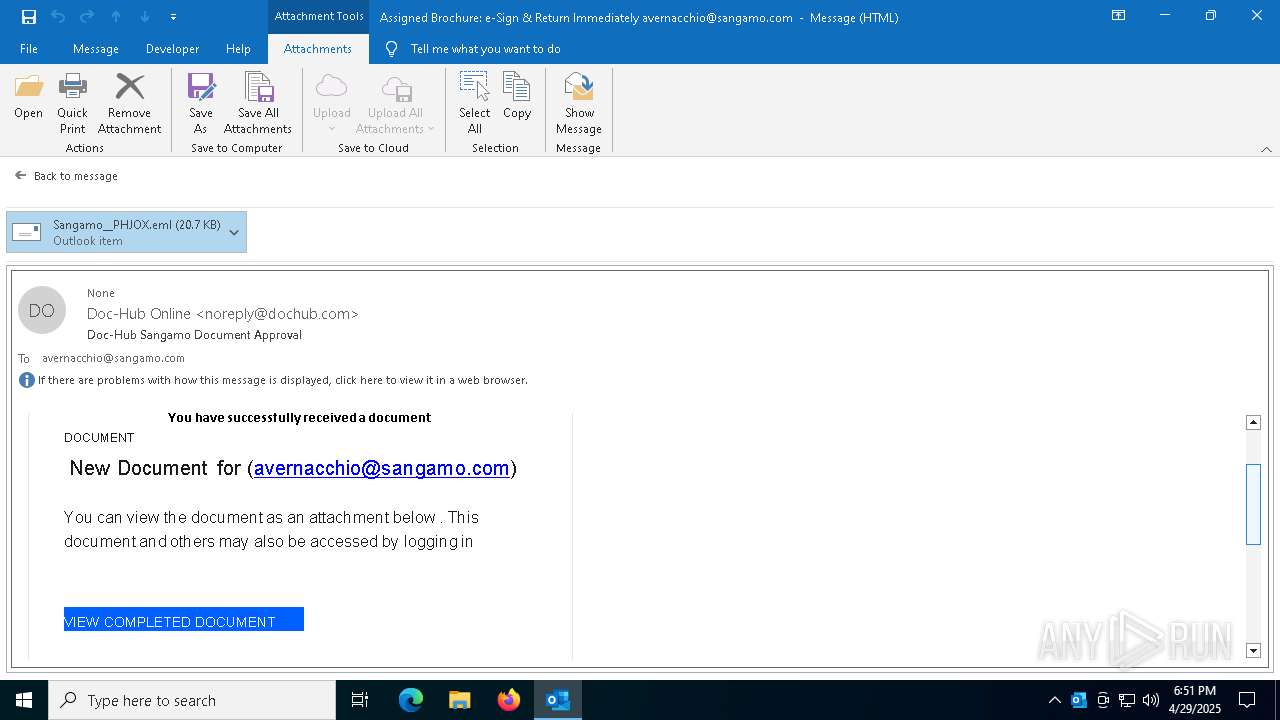The height and width of the screenshot is (720, 1280).
Task: Launch Firefox from the taskbar
Action: point(509,700)
